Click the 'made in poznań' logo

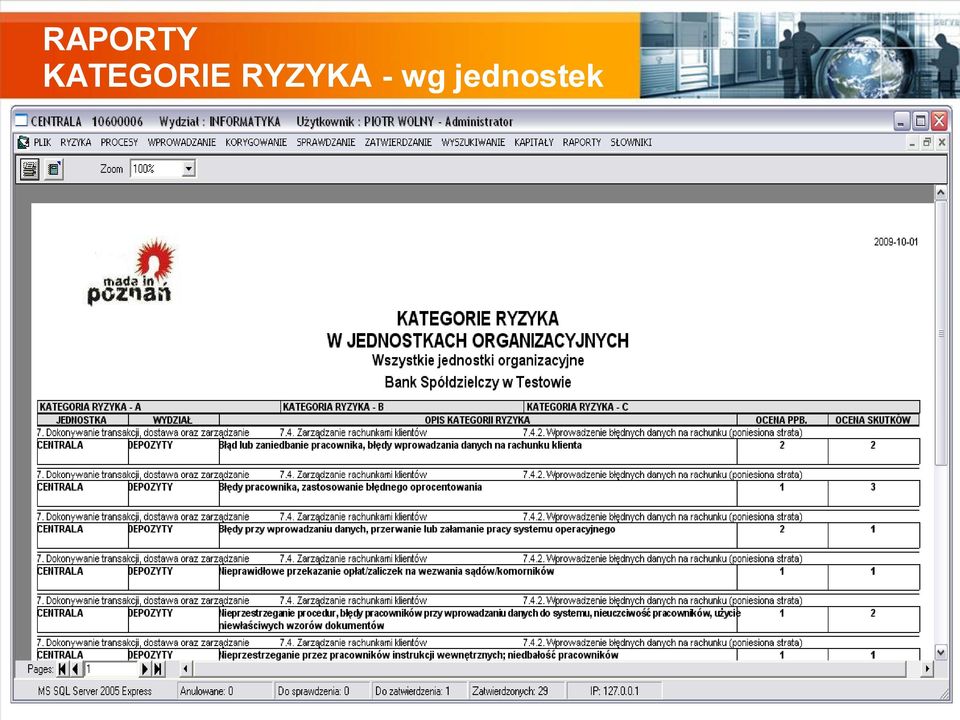click(132, 272)
